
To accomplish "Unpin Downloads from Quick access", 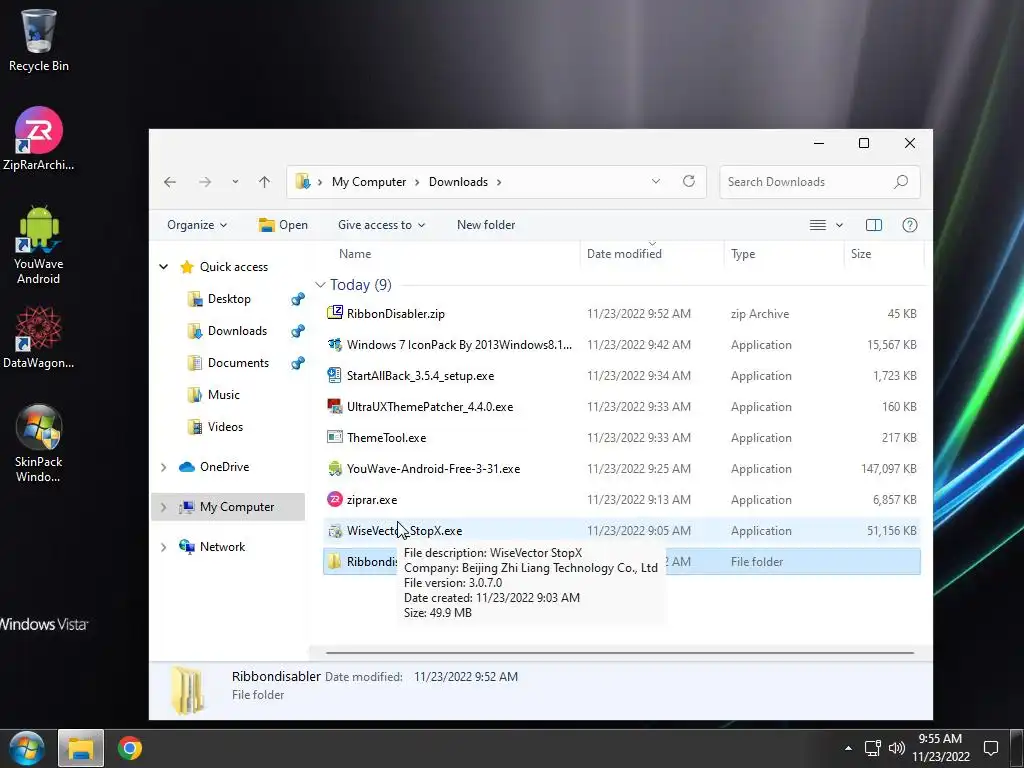I will (298, 331).
